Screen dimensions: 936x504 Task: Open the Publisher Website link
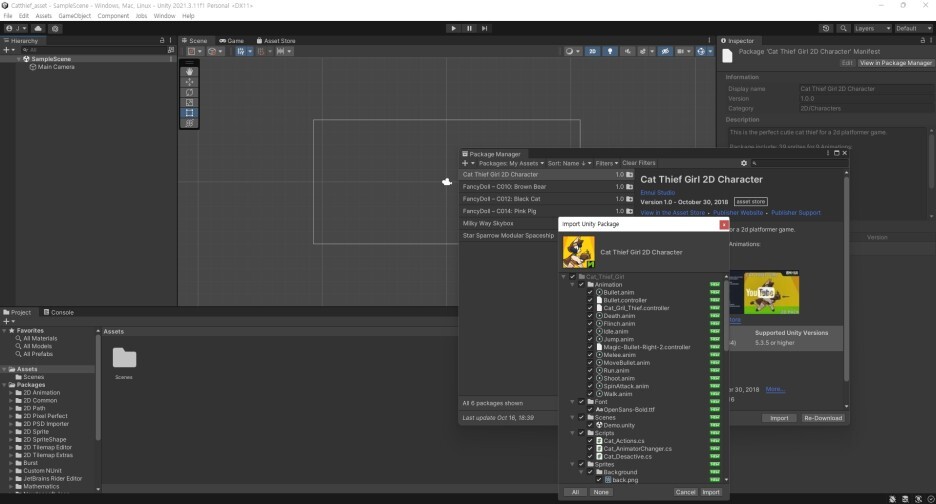click(x=738, y=213)
